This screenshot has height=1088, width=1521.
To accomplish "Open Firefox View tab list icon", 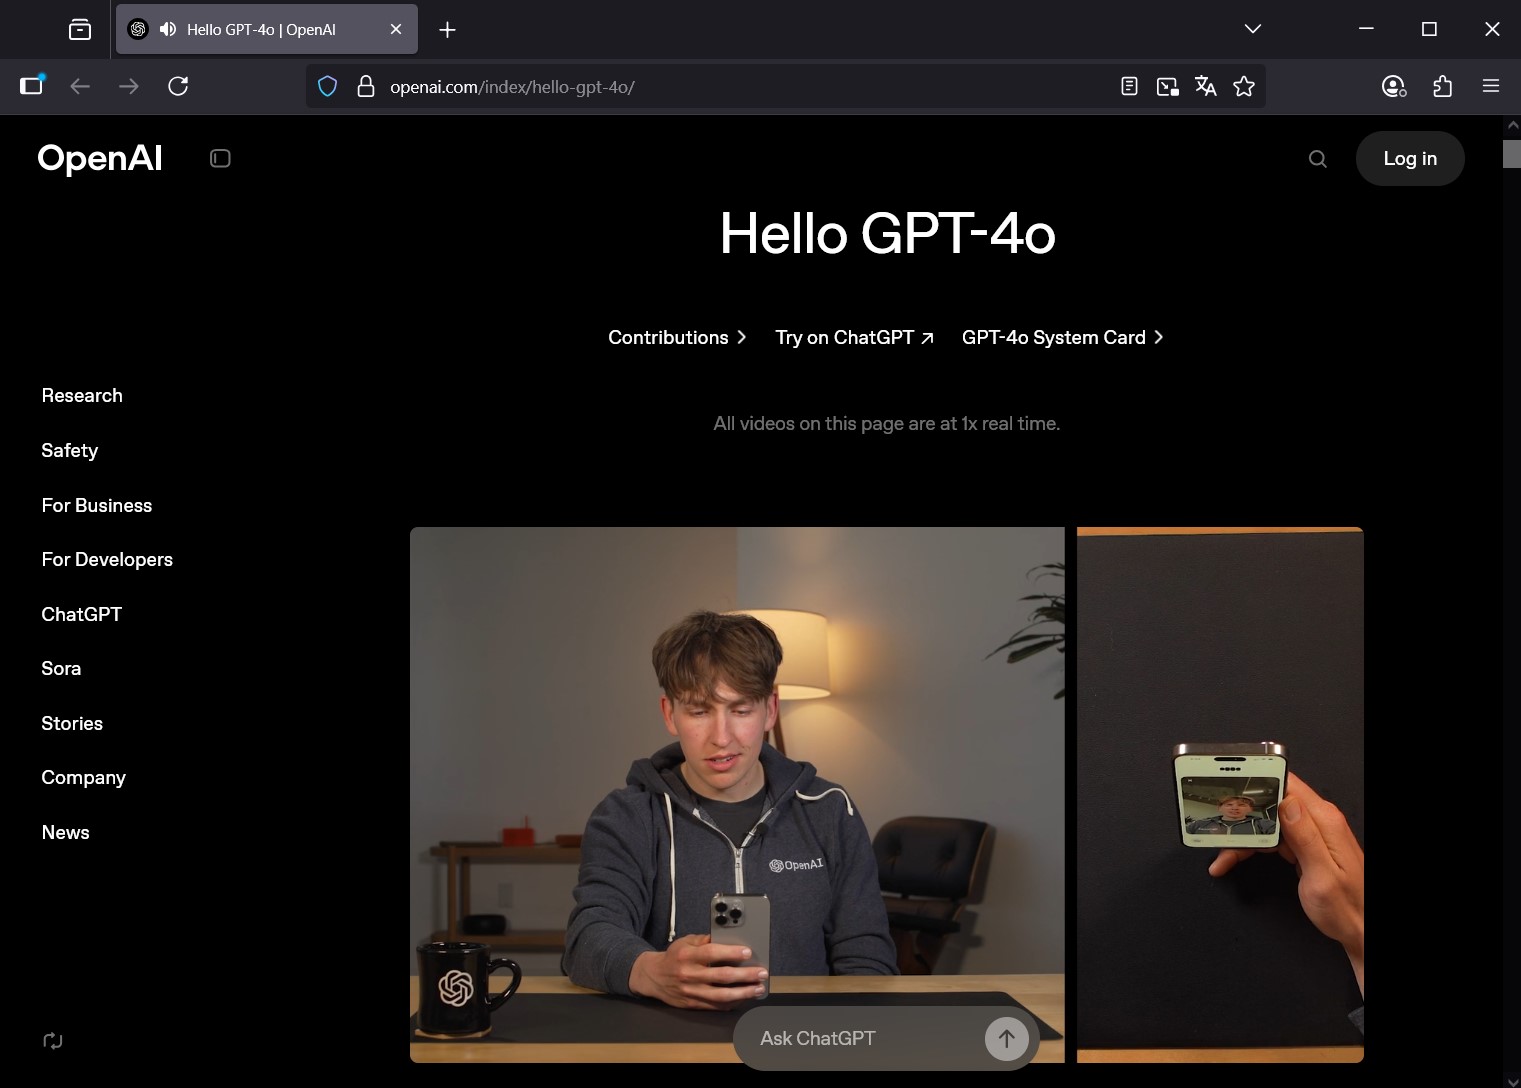I will (x=80, y=30).
